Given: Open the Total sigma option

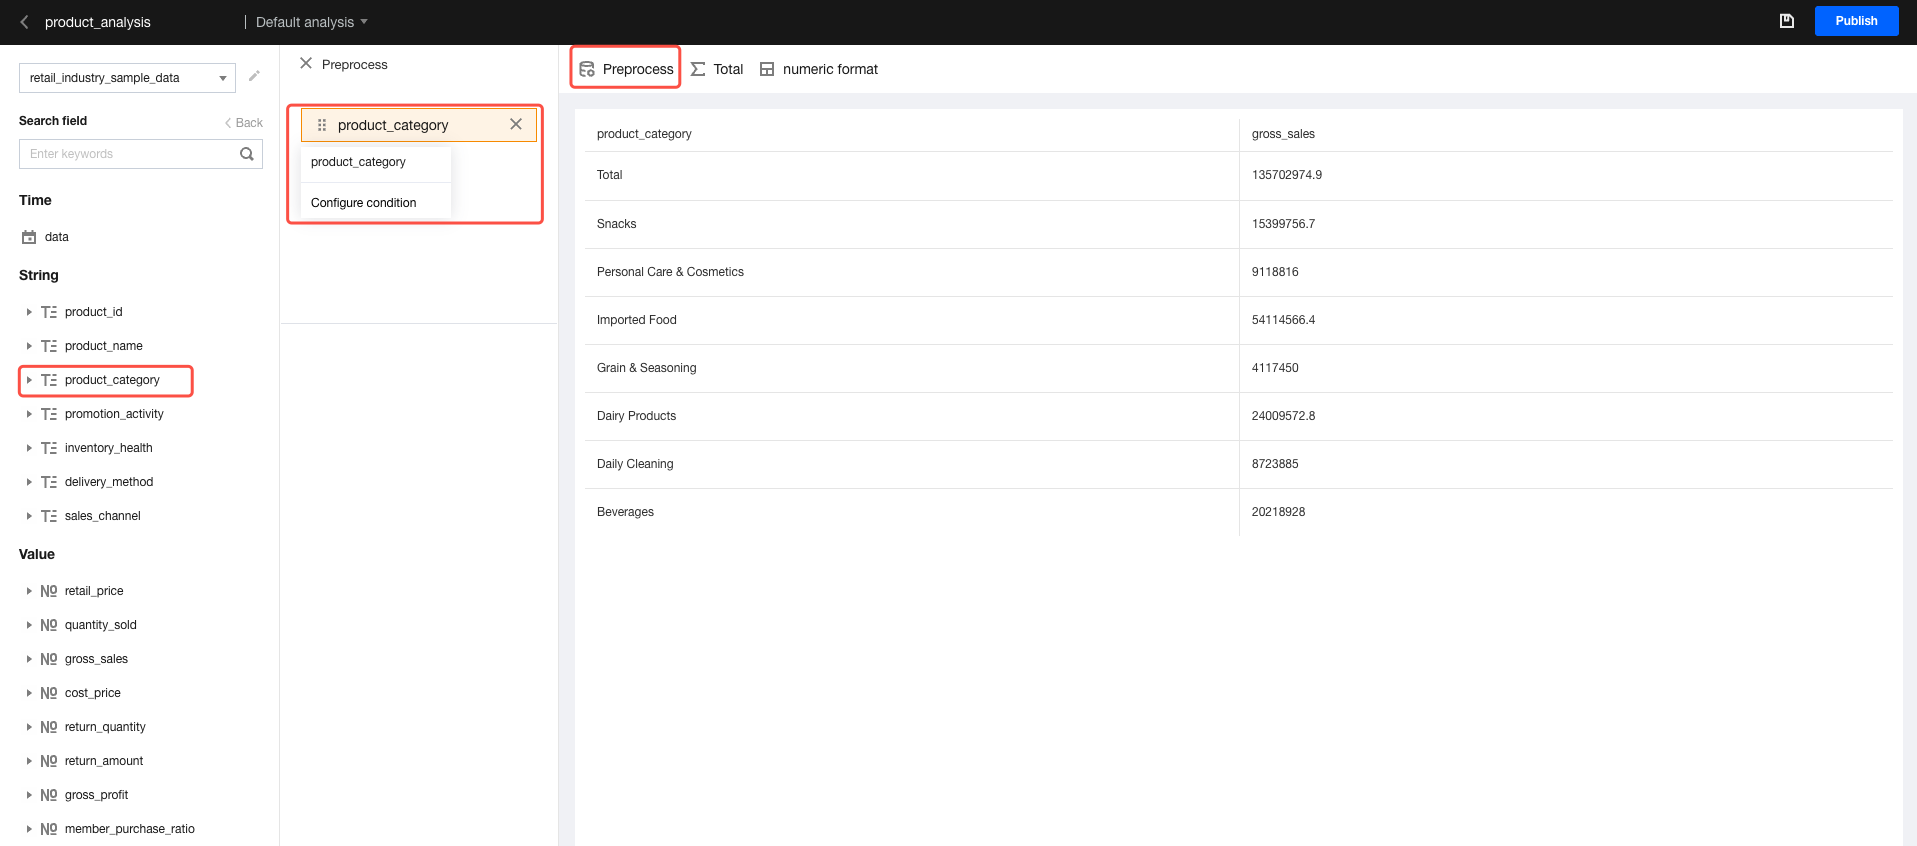Looking at the screenshot, I should 717,69.
